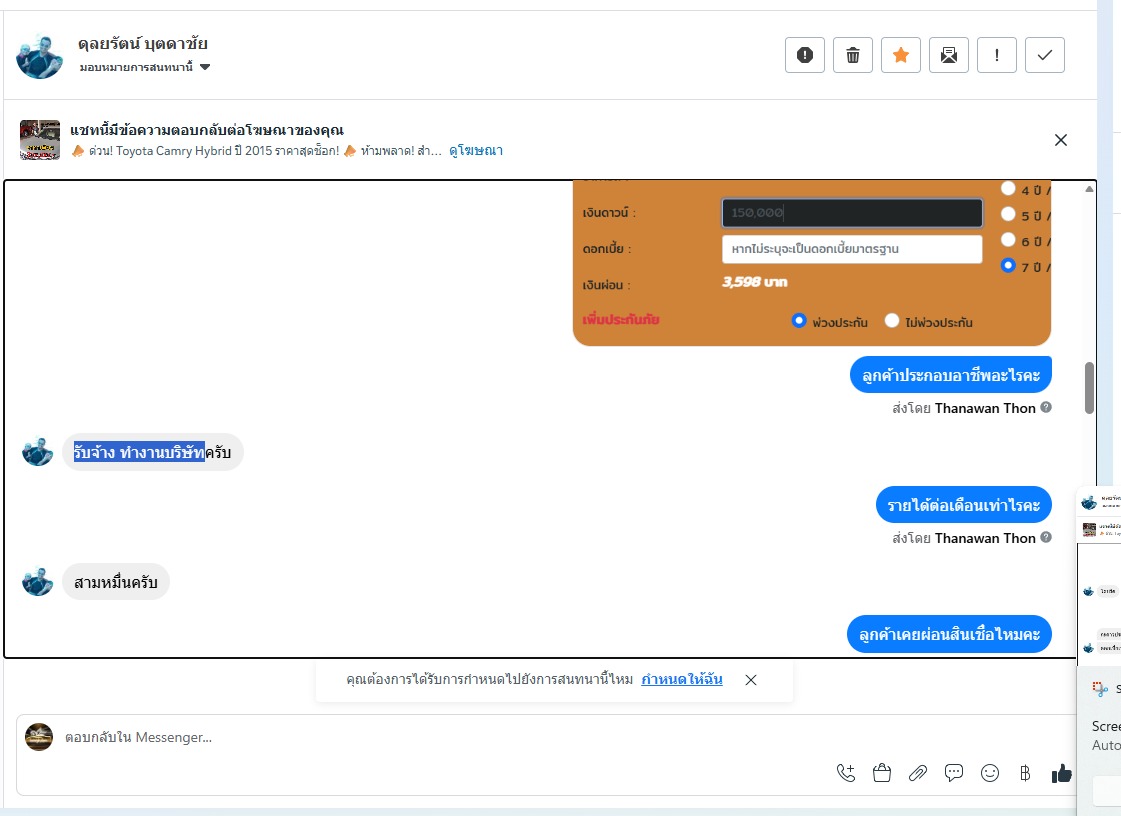Send a thumbs up like

point(1062,773)
